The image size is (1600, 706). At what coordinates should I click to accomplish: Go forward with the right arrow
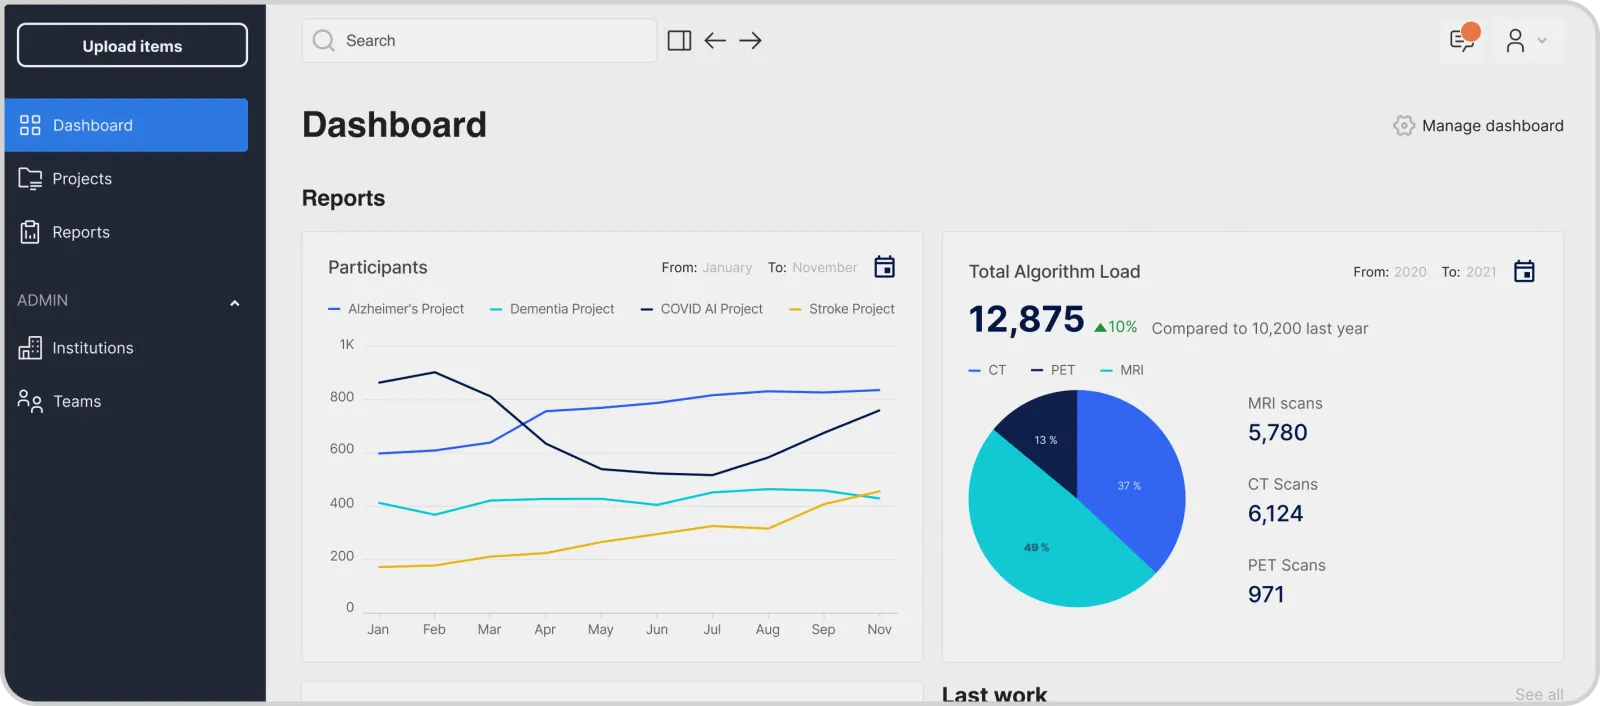(750, 41)
